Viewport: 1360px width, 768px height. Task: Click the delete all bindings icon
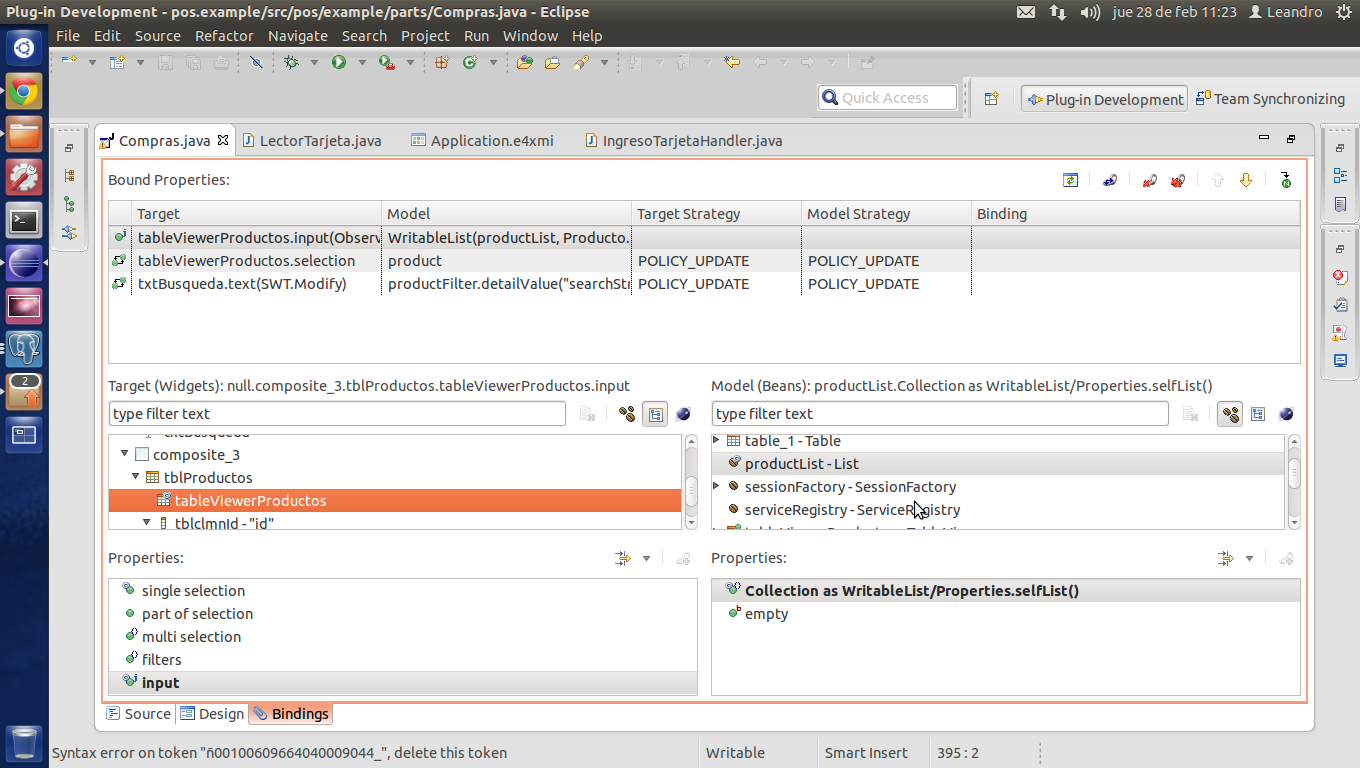[1178, 180]
